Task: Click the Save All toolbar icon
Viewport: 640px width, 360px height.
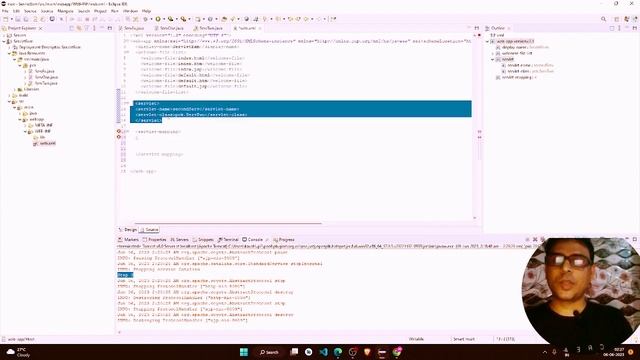Action: pos(26,19)
